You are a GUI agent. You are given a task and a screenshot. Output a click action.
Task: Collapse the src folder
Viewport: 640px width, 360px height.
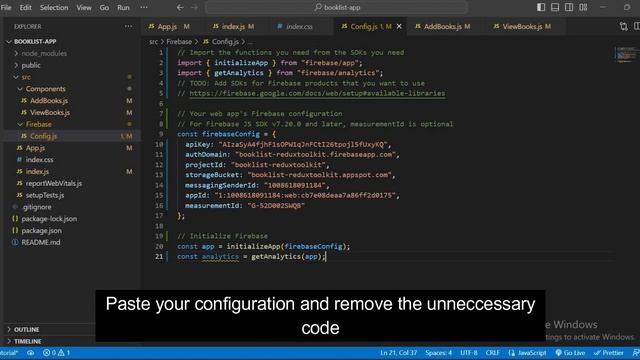pos(26,77)
